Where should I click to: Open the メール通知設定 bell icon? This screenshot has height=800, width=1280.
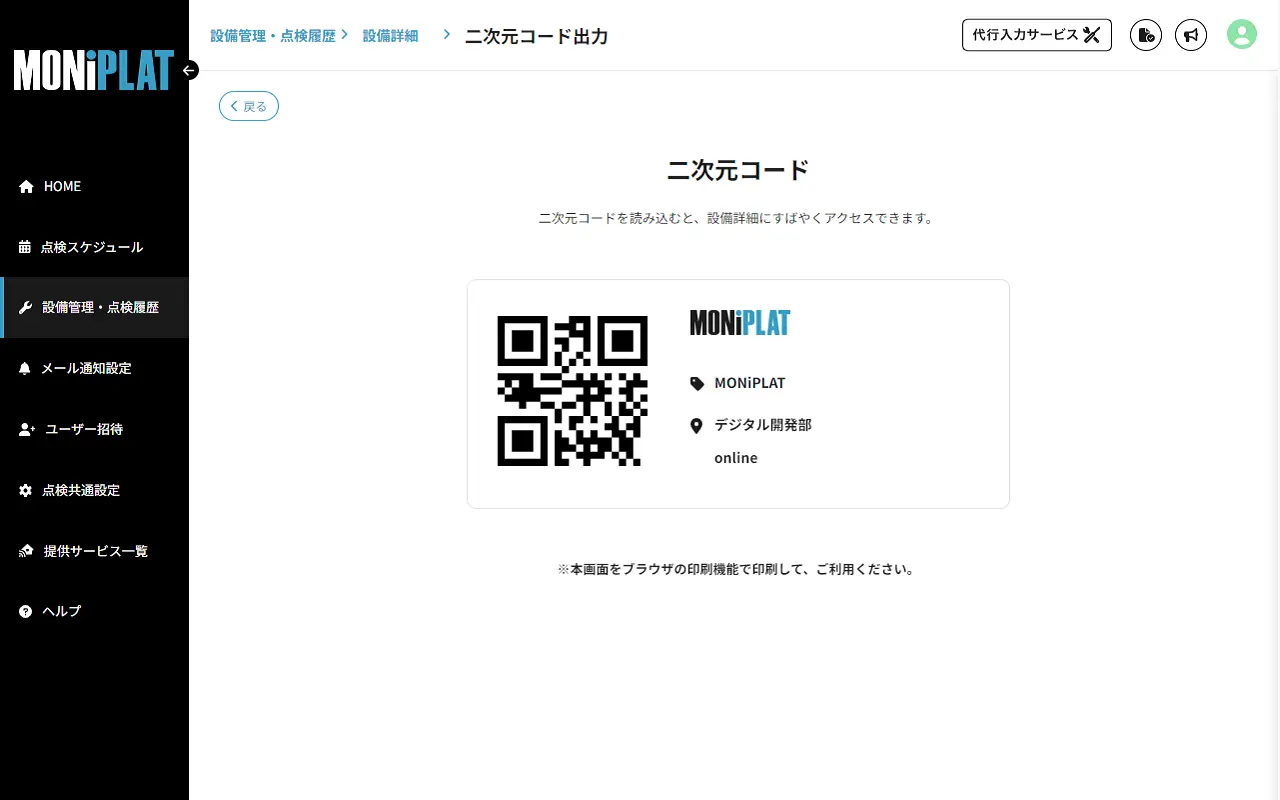[24, 368]
